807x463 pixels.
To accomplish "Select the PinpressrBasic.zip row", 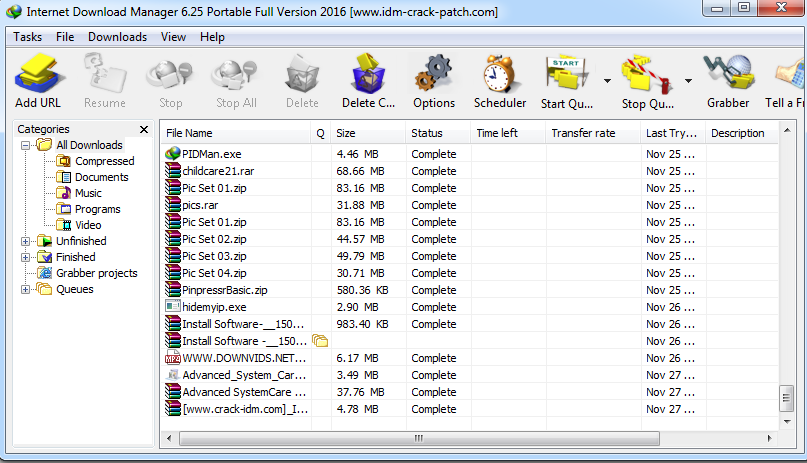I will point(471,290).
